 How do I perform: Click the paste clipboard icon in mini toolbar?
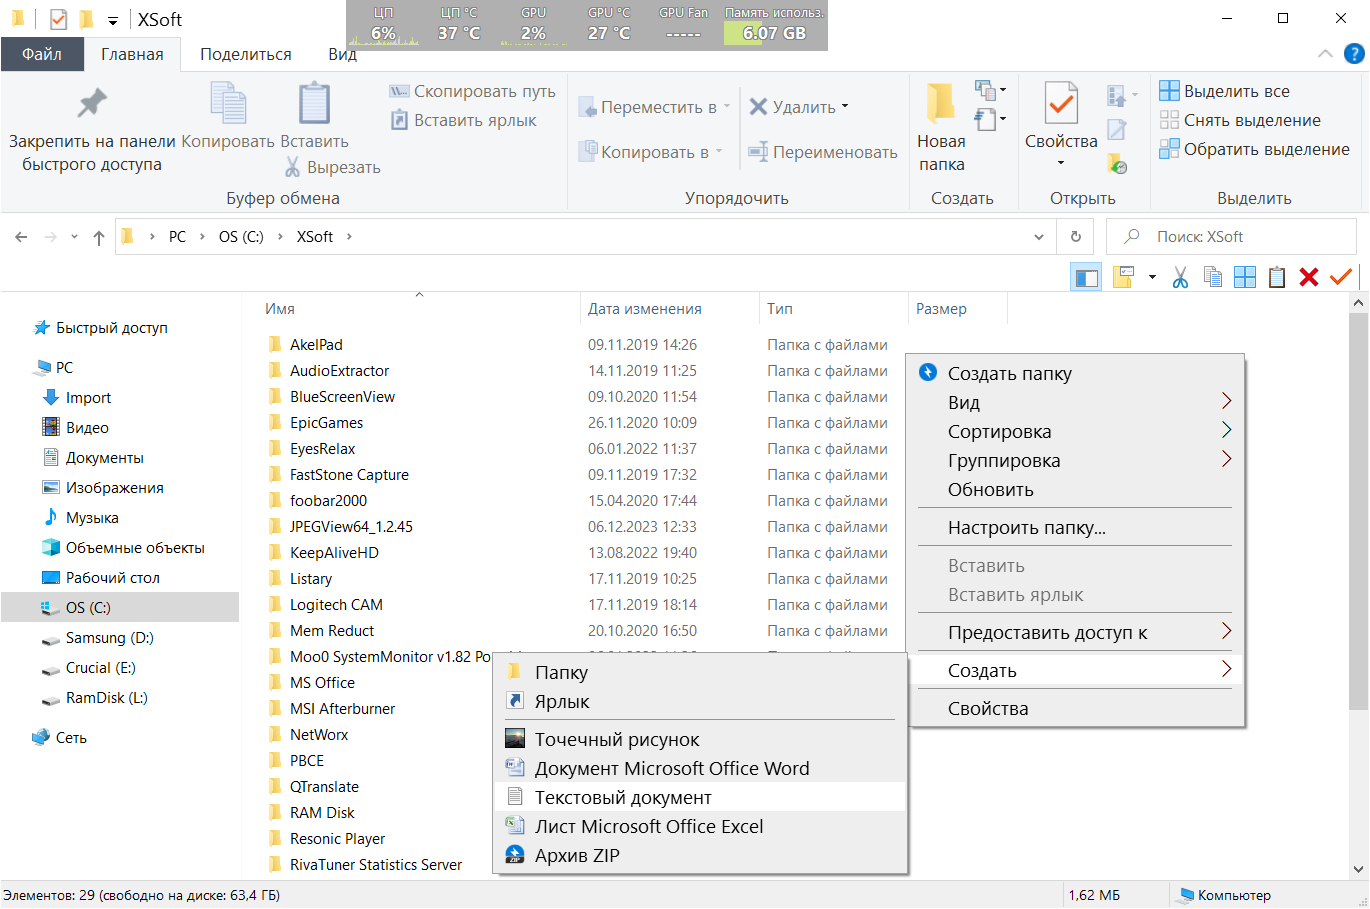1277,277
